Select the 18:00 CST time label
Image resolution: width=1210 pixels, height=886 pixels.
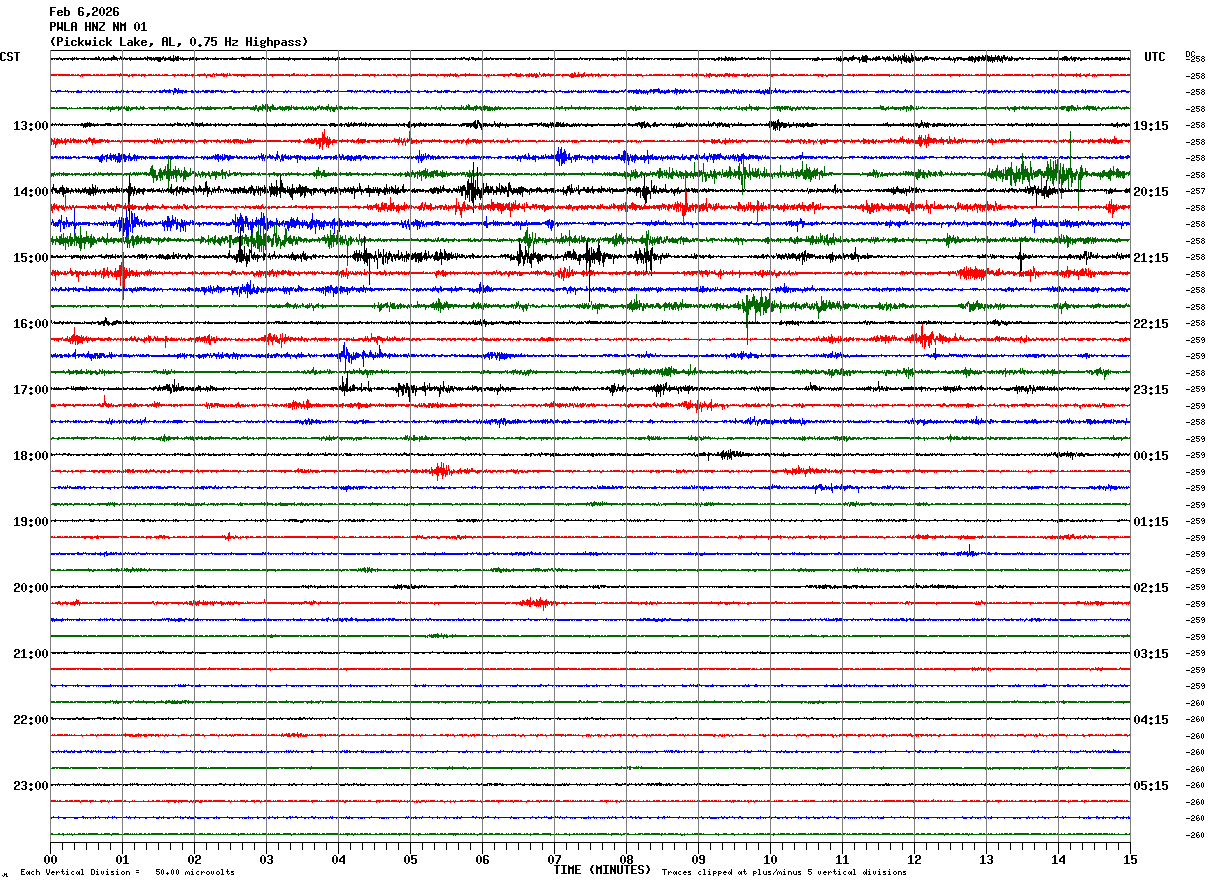click(31, 456)
